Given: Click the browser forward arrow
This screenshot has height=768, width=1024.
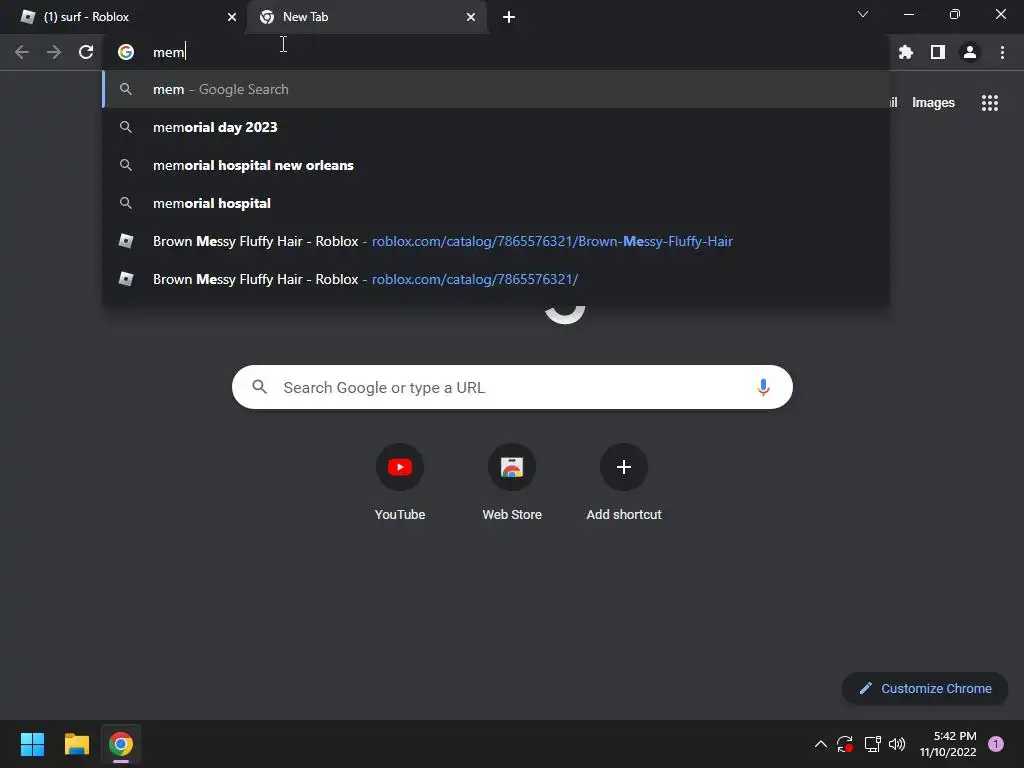Looking at the screenshot, I should click(x=54, y=52).
